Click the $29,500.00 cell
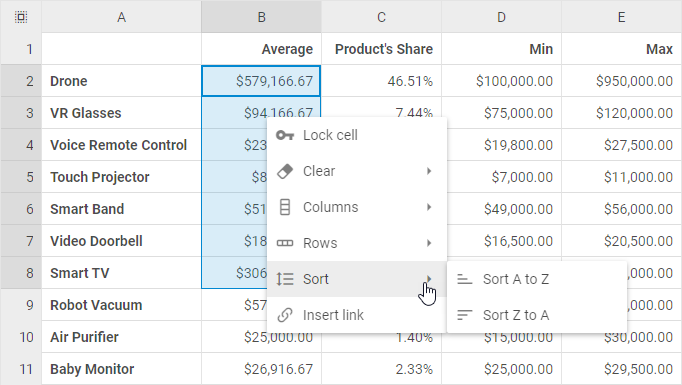 [622, 369]
